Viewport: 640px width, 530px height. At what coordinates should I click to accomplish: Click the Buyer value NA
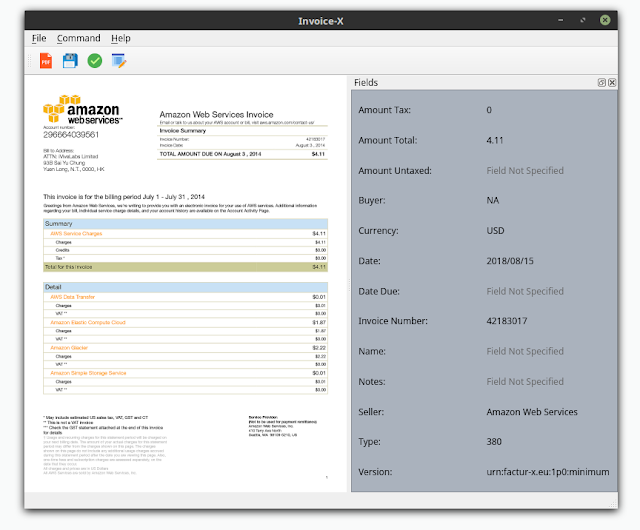(x=493, y=200)
